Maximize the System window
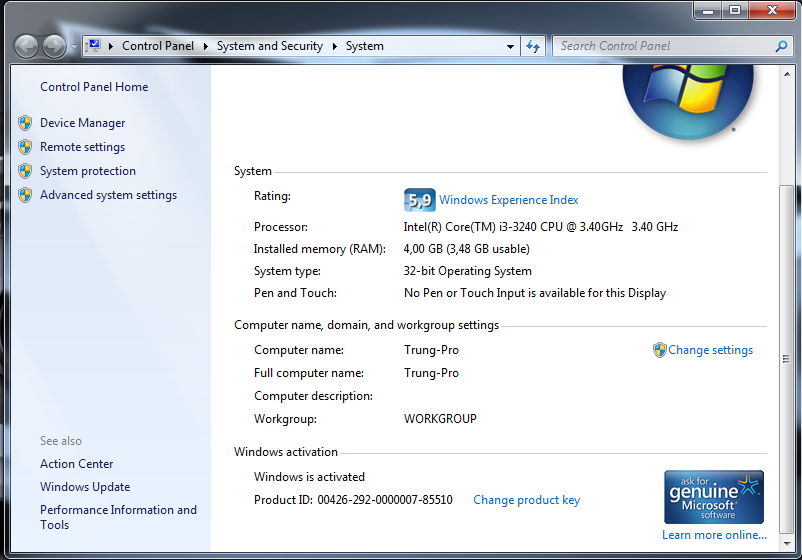The width and height of the screenshot is (802, 560). pos(735,10)
